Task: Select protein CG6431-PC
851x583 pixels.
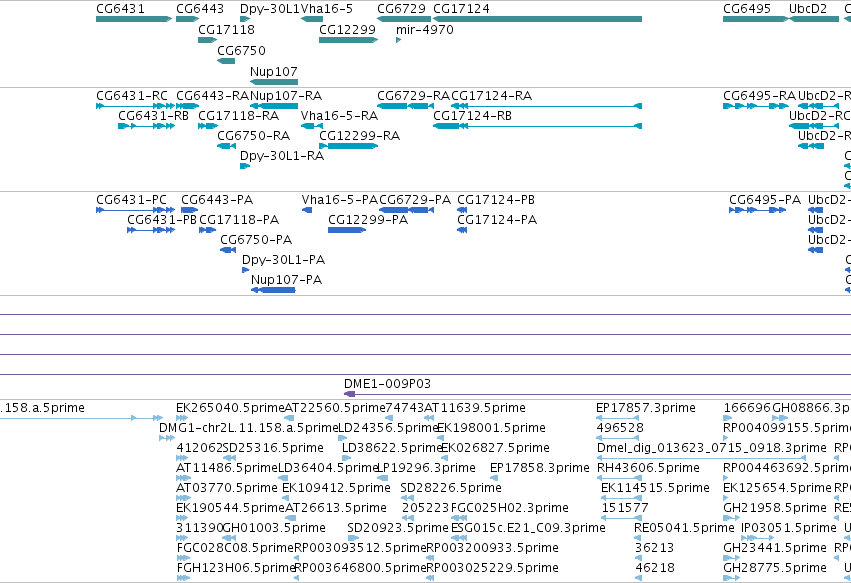Action: (135, 210)
